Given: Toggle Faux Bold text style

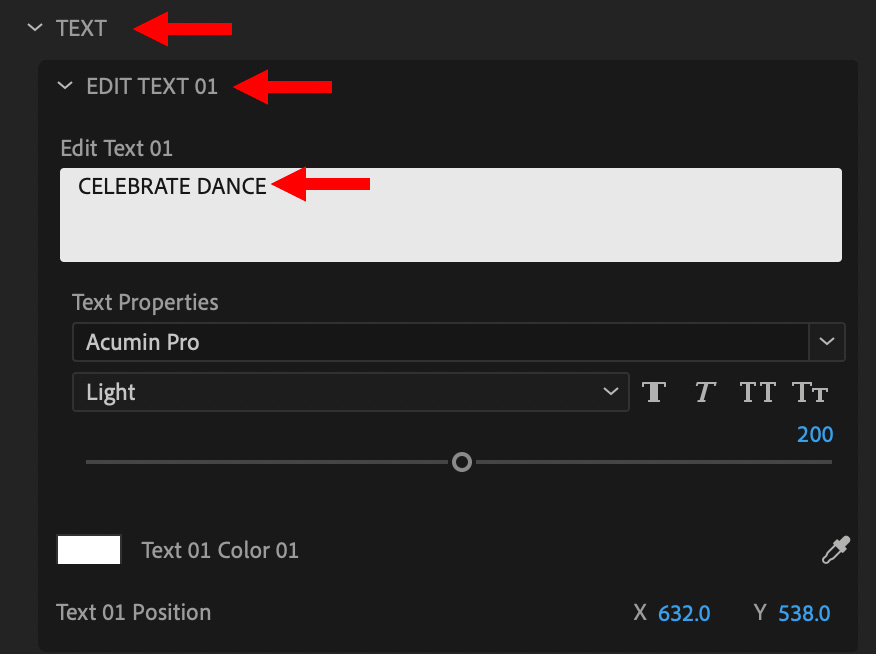Looking at the screenshot, I should click(x=655, y=392).
